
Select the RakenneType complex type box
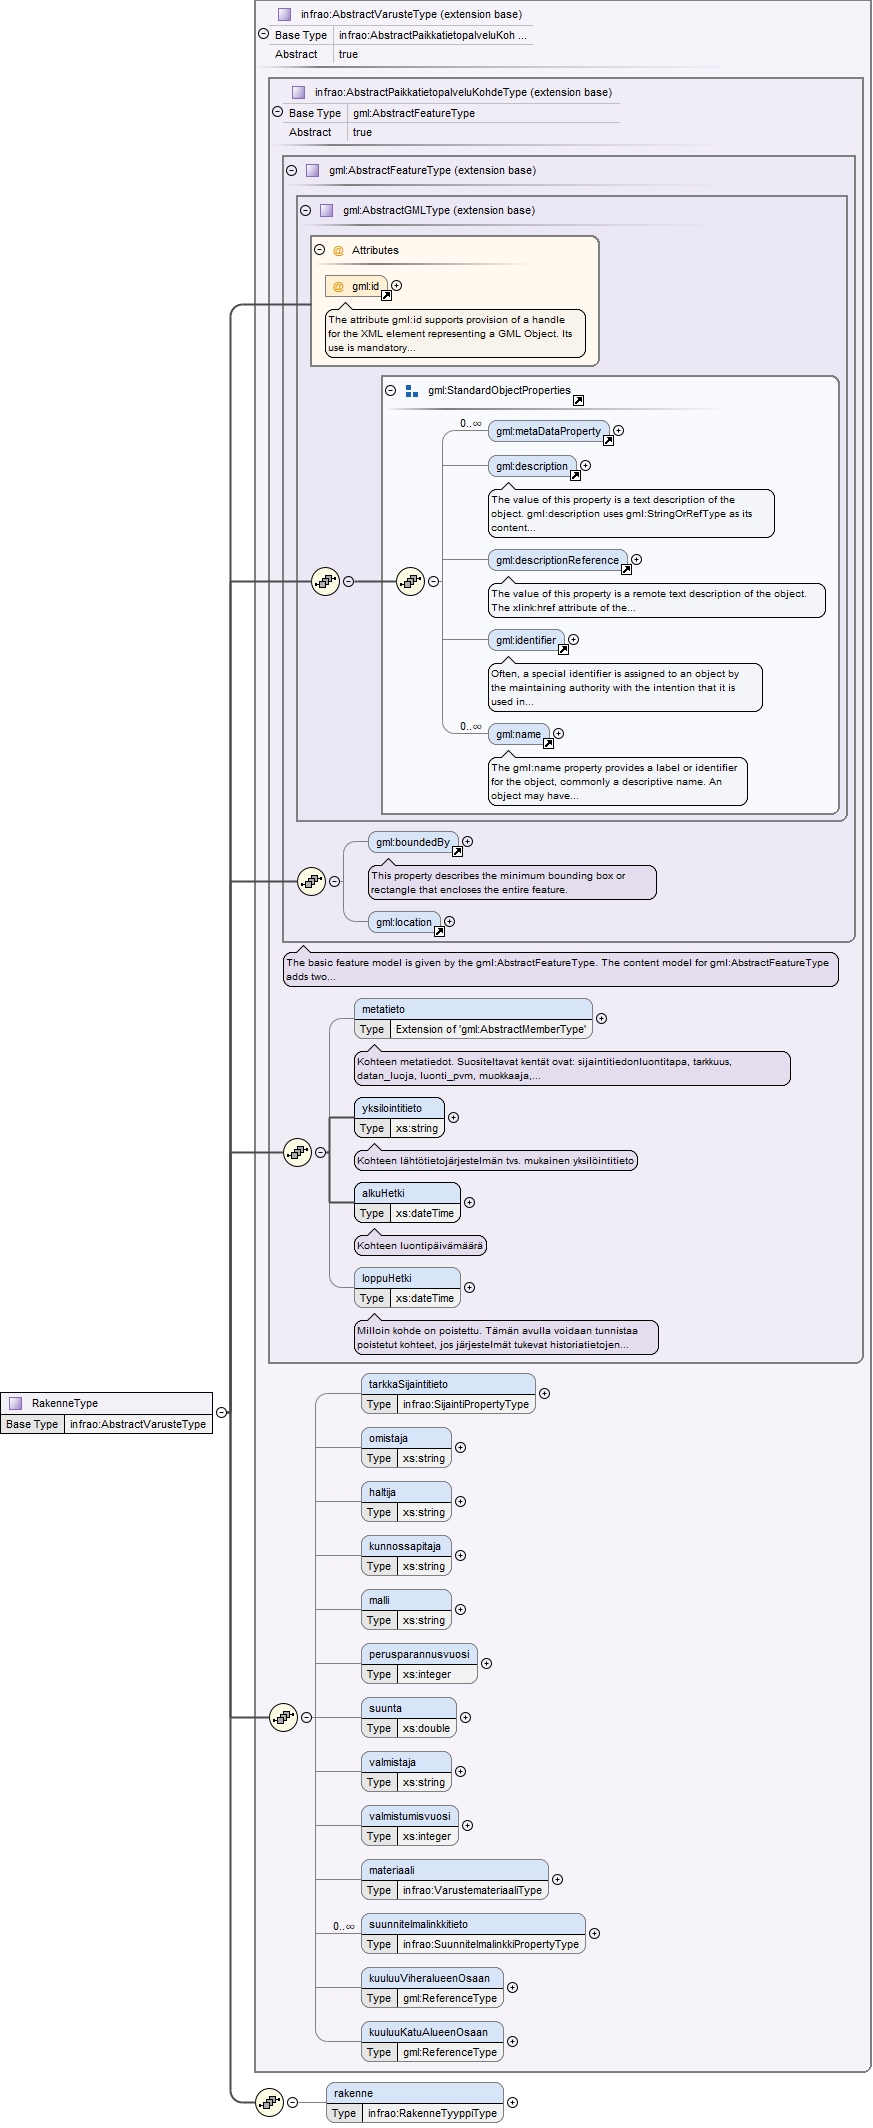point(107,1413)
